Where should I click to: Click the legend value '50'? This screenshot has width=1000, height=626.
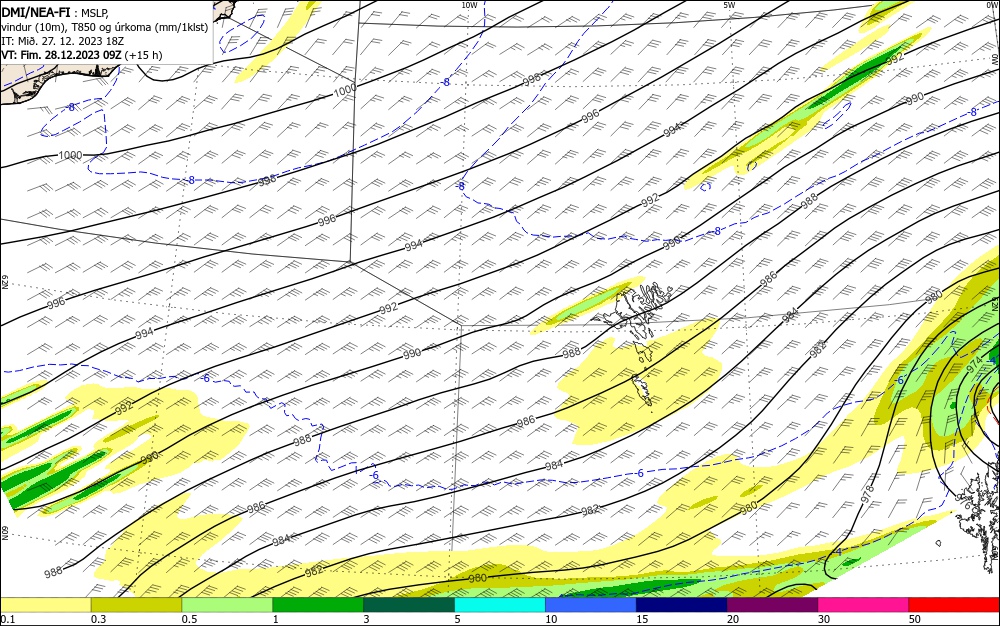tap(915, 619)
